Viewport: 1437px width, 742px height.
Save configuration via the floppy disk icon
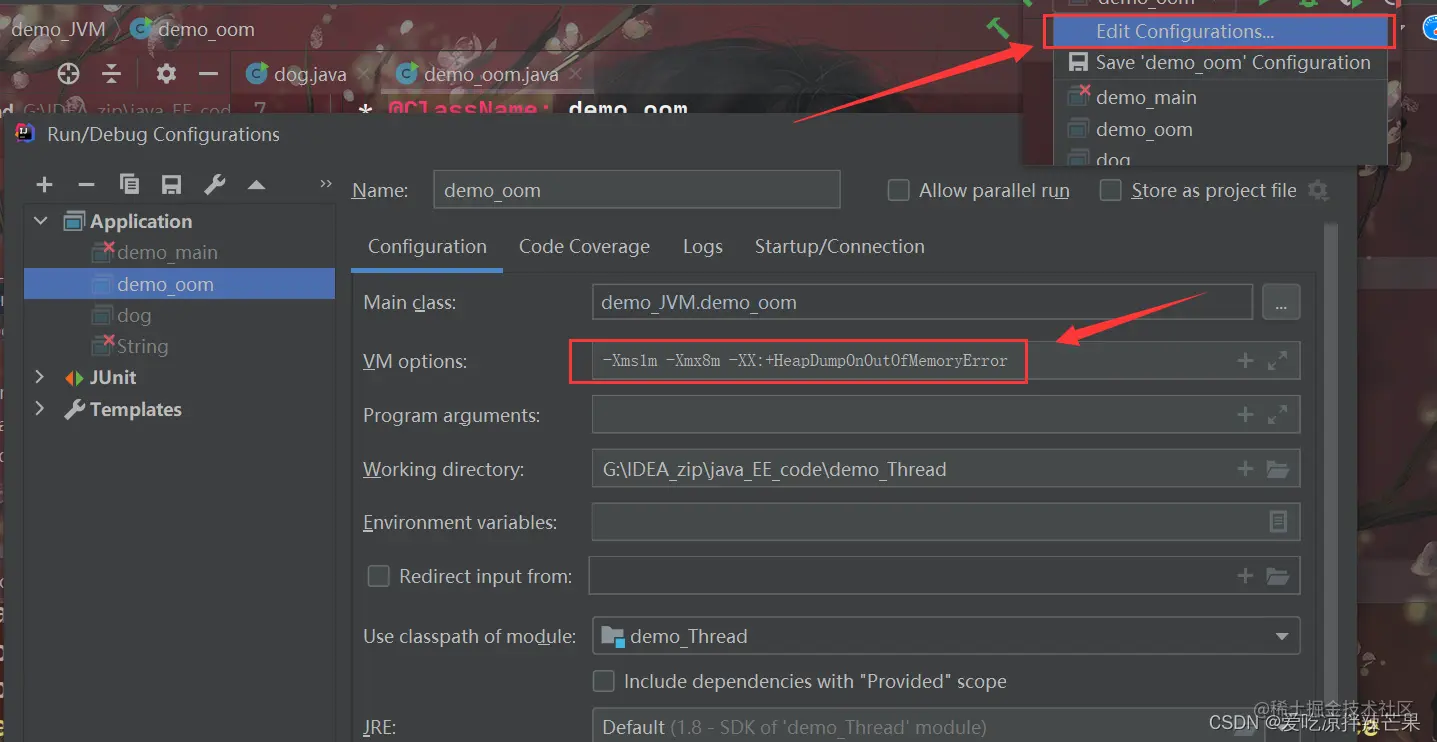[172, 184]
